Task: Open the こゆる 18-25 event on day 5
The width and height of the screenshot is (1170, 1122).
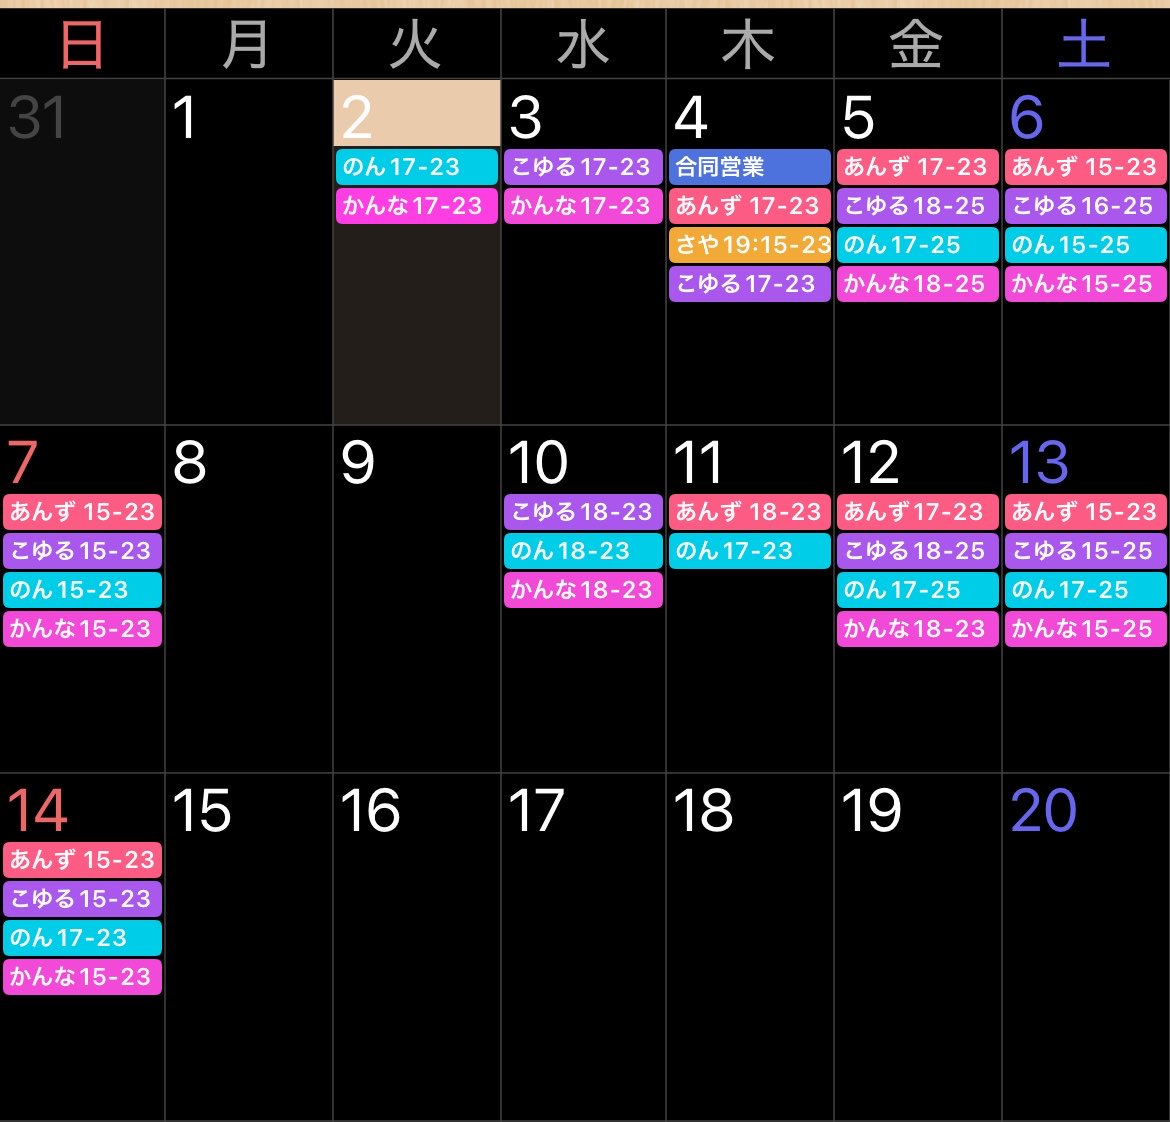Action: [918, 206]
